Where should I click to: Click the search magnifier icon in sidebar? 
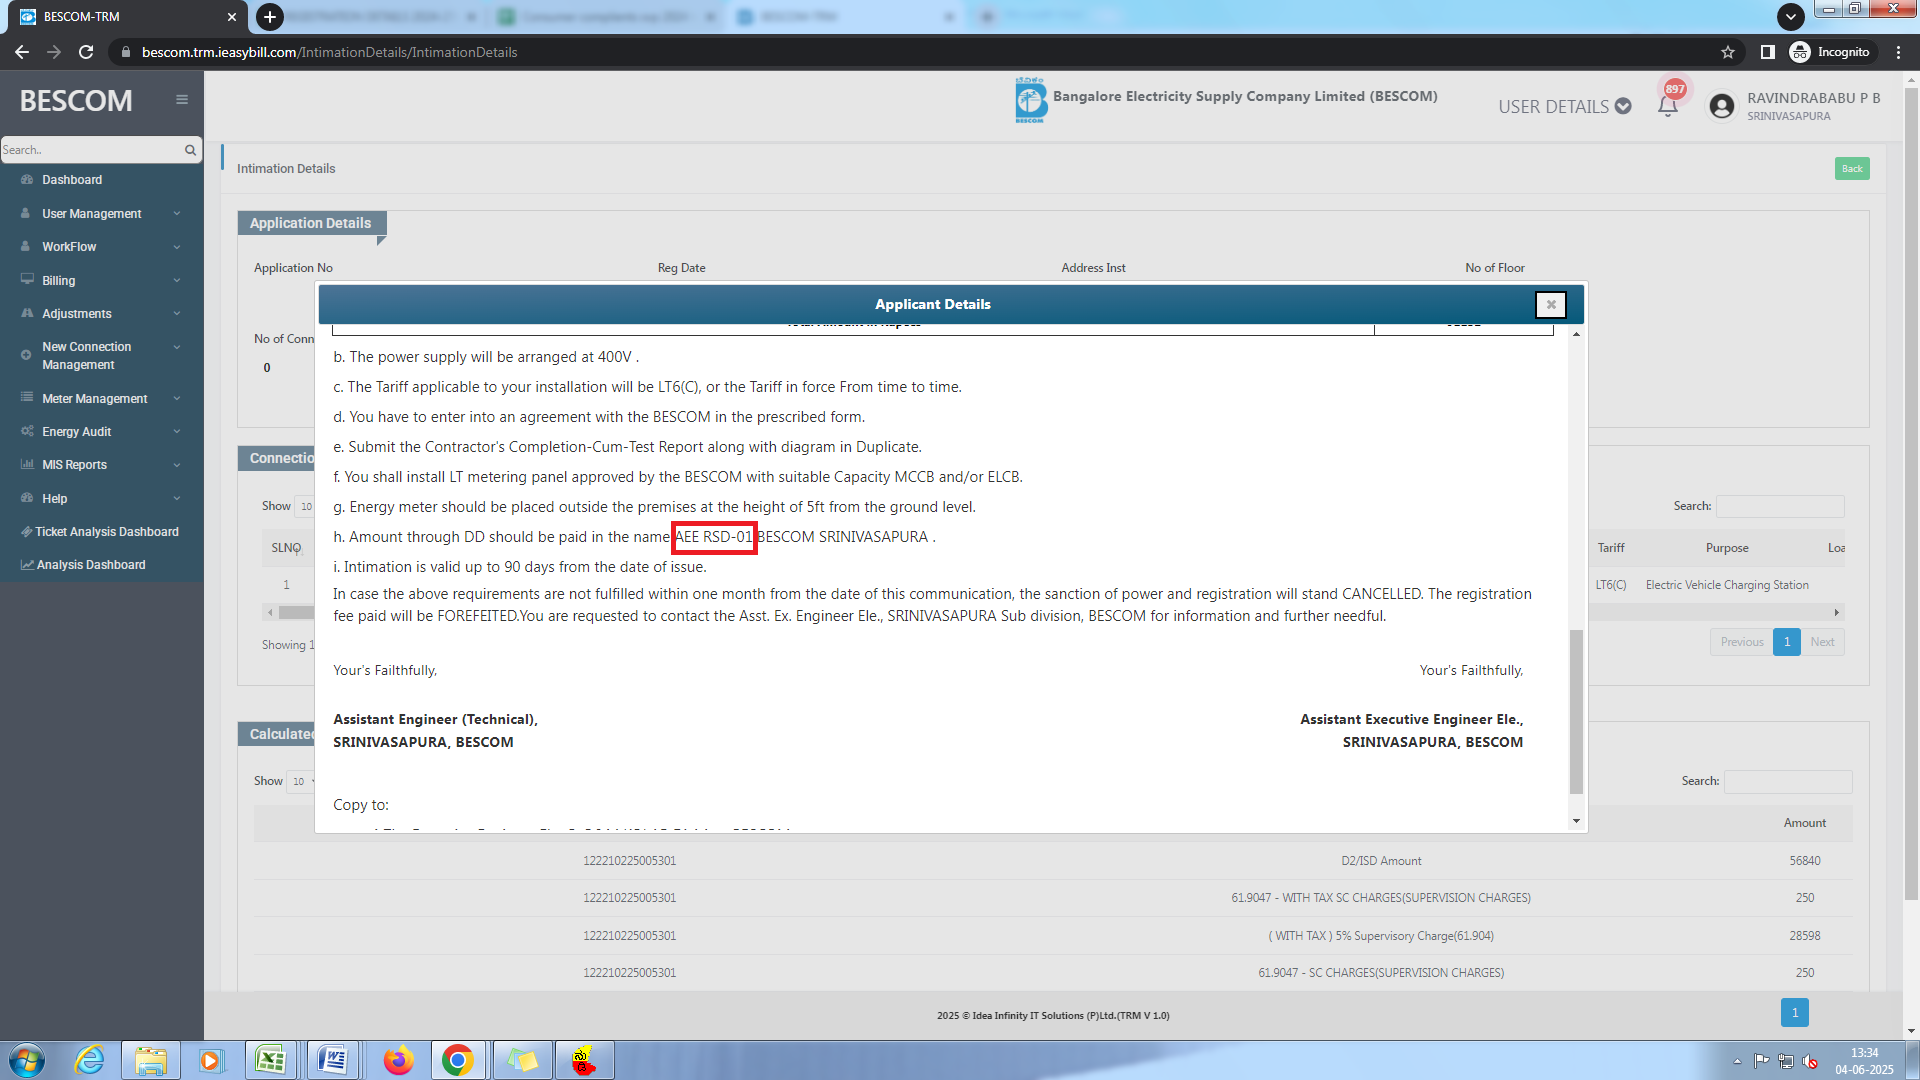click(x=190, y=150)
